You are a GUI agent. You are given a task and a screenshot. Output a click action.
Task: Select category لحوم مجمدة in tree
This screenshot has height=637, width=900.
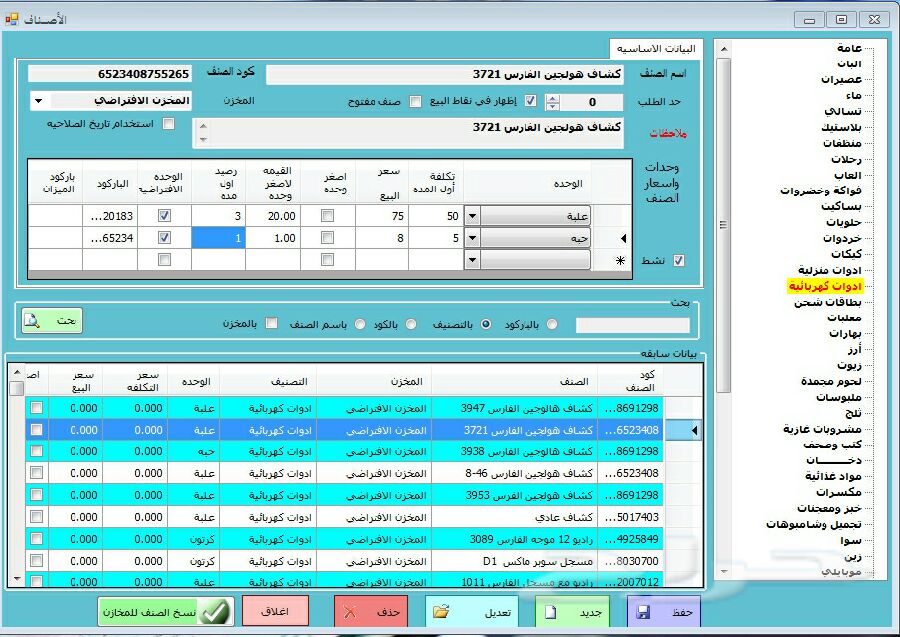[831, 381]
